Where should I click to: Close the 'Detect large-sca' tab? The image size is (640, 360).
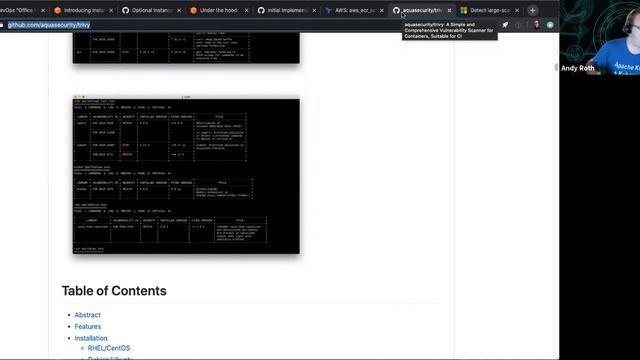pyautogui.click(x=517, y=10)
